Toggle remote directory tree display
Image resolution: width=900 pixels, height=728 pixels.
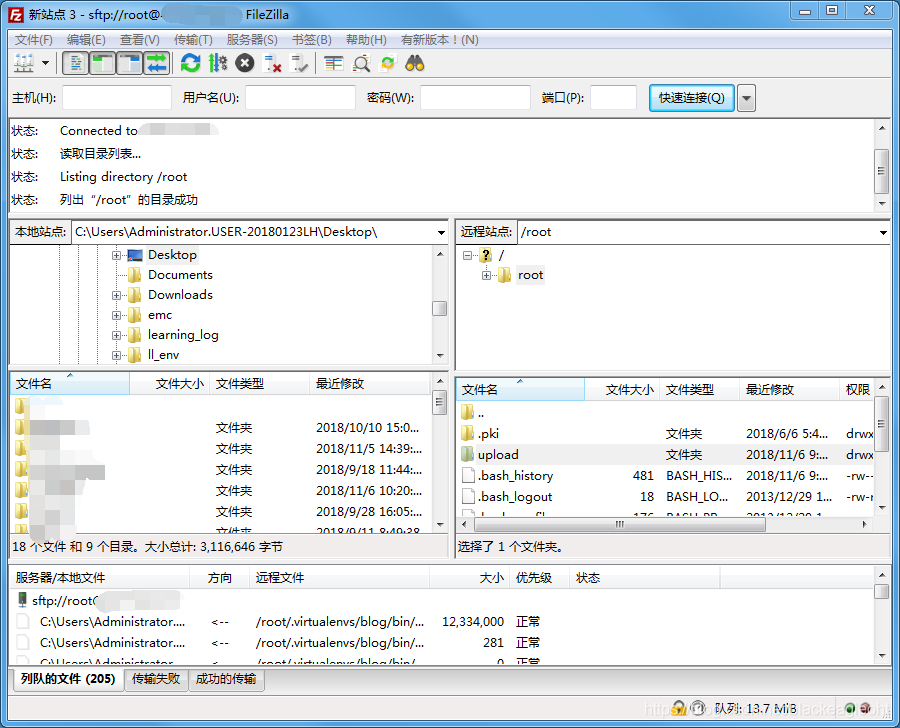(130, 63)
